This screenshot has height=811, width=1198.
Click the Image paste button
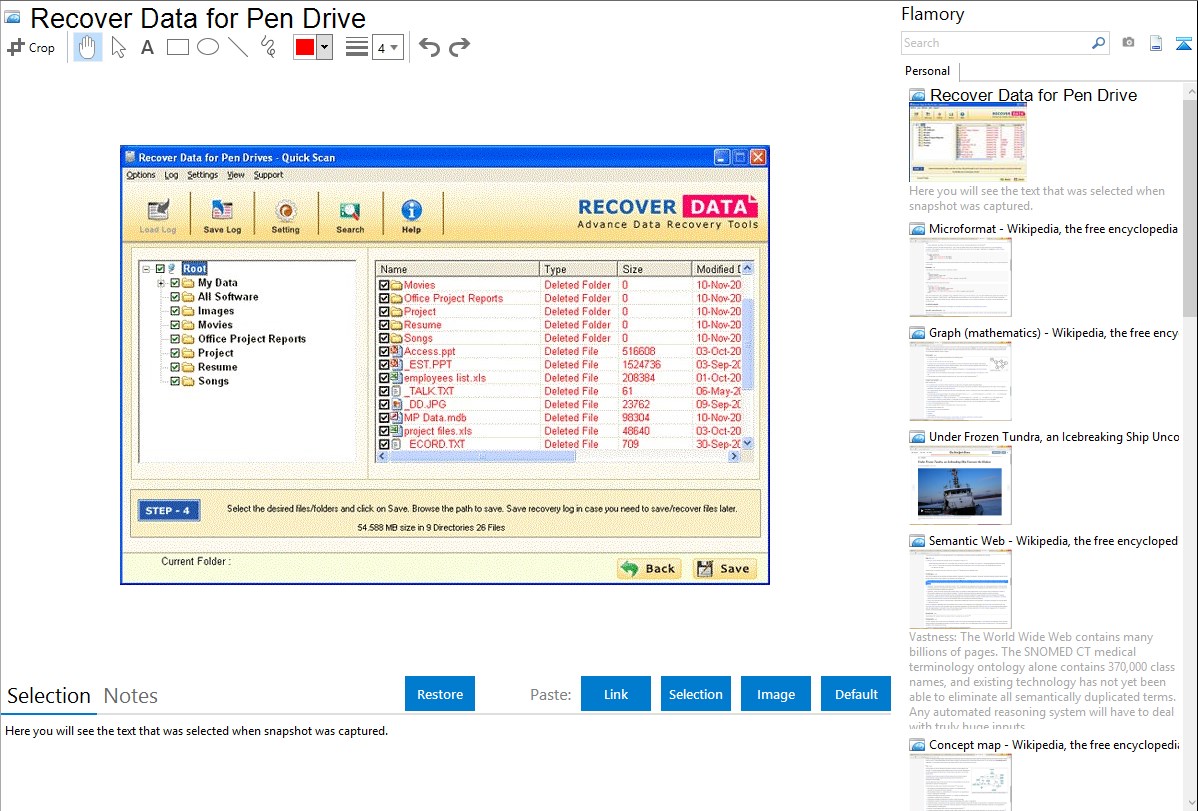(x=775, y=694)
